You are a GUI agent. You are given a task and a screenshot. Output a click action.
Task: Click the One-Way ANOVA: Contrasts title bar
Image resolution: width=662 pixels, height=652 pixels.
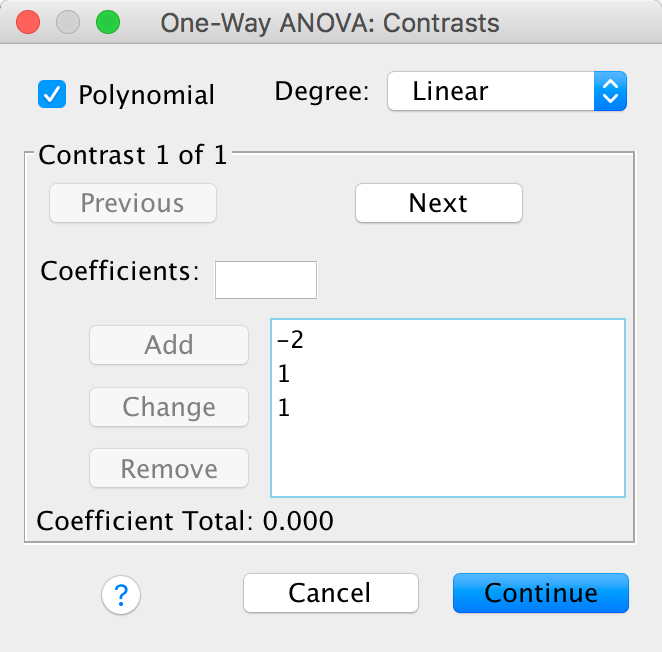pos(330,22)
